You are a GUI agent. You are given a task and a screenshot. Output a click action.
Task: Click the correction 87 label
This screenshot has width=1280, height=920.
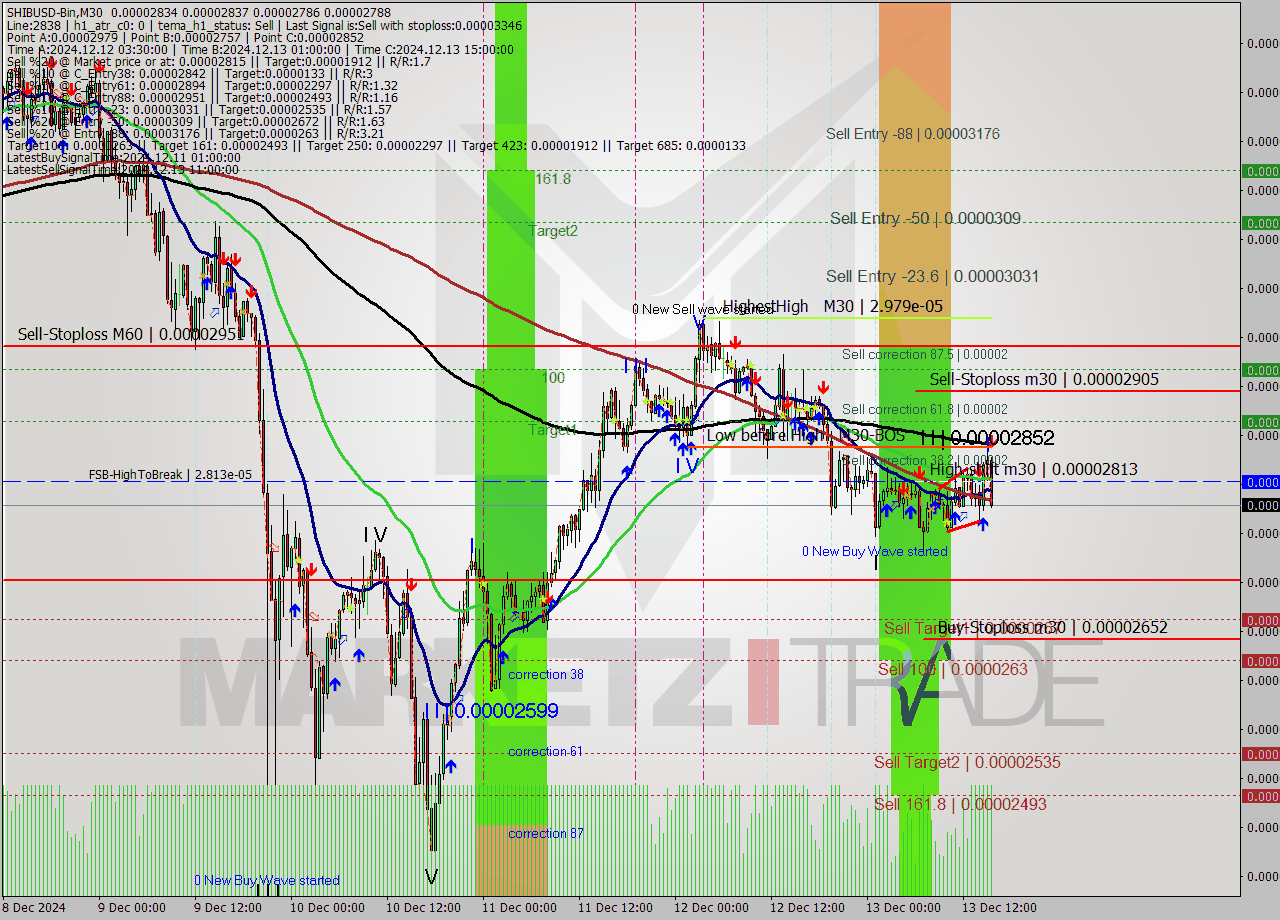pyautogui.click(x=546, y=834)
